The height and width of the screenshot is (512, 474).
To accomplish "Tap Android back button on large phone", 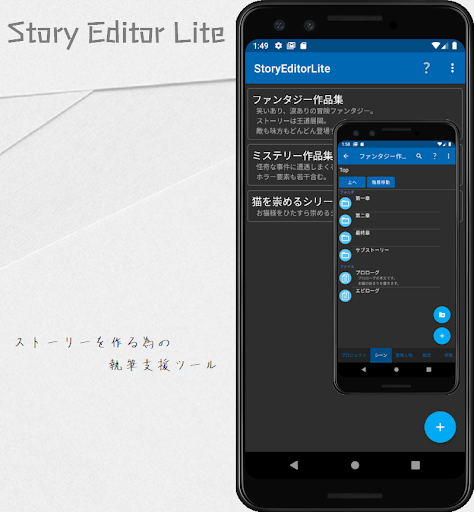I will pos(294,465).
